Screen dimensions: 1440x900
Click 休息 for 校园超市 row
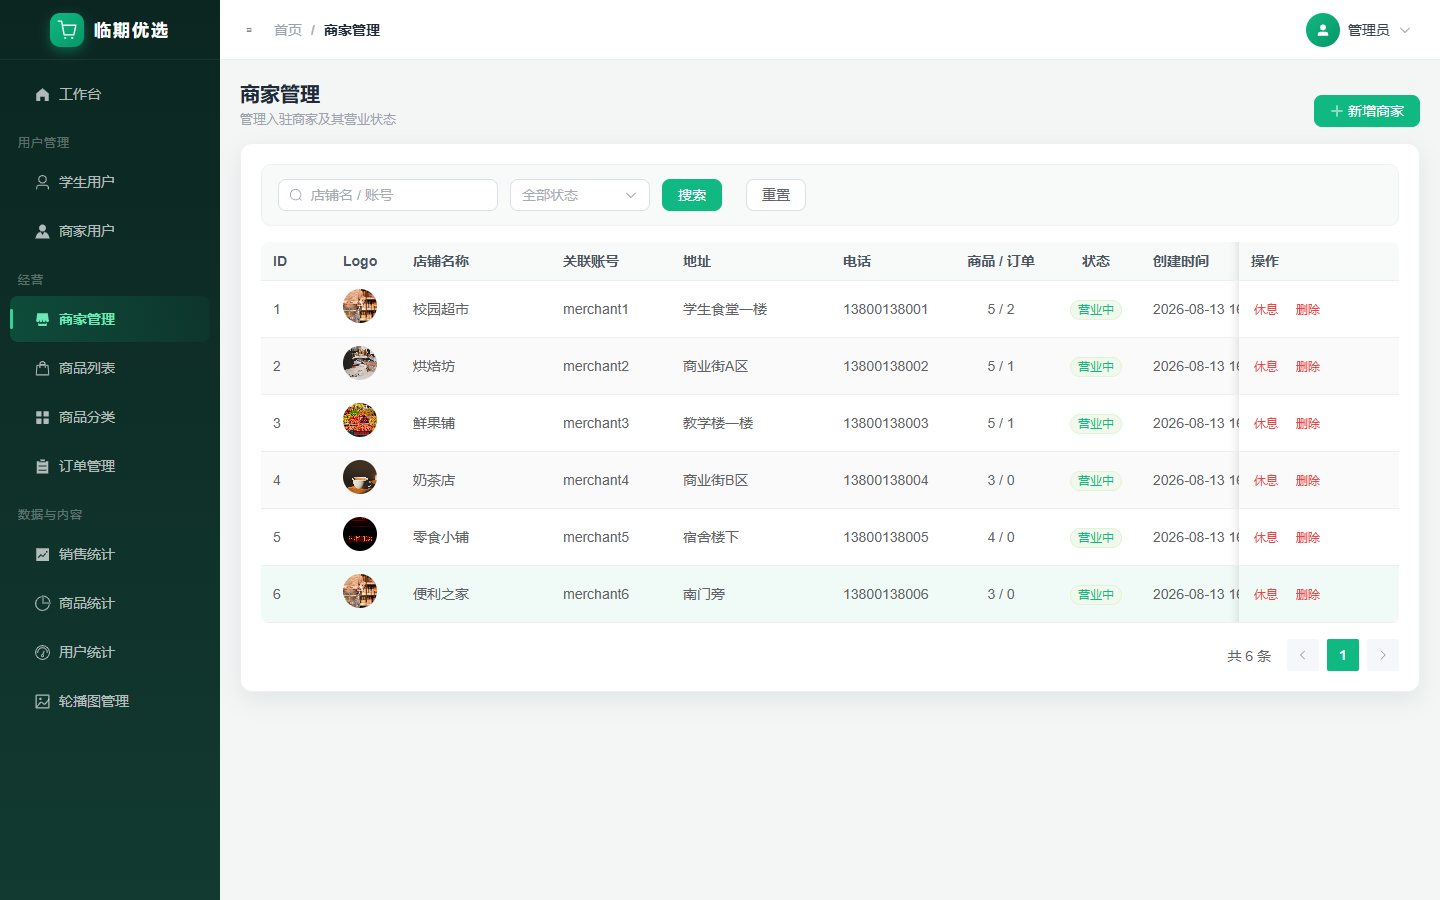tap(1266, 309)
